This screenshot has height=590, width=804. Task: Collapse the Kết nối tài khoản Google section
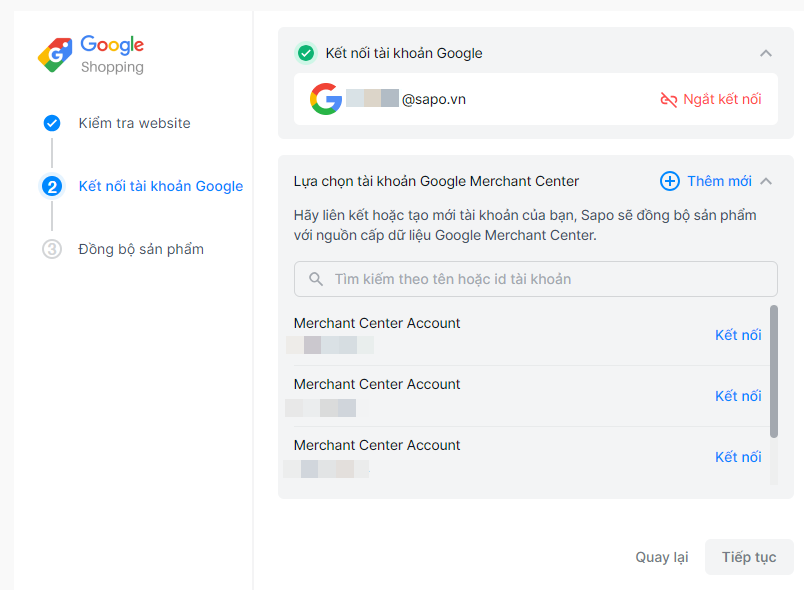point(766,53)
